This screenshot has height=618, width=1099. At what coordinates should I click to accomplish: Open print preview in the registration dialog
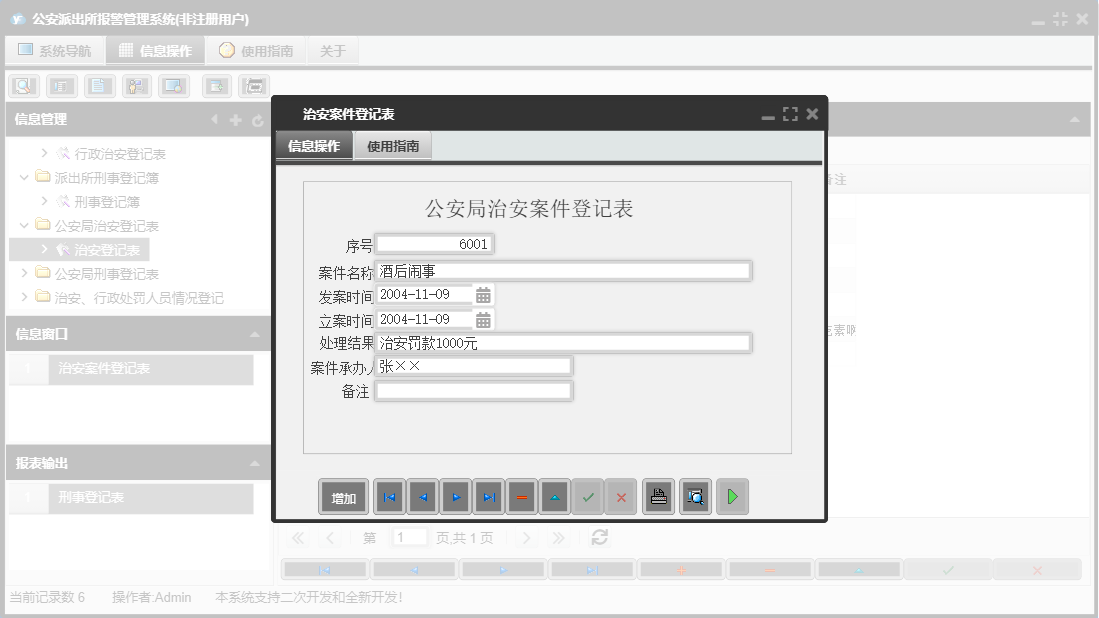(695, 496)
